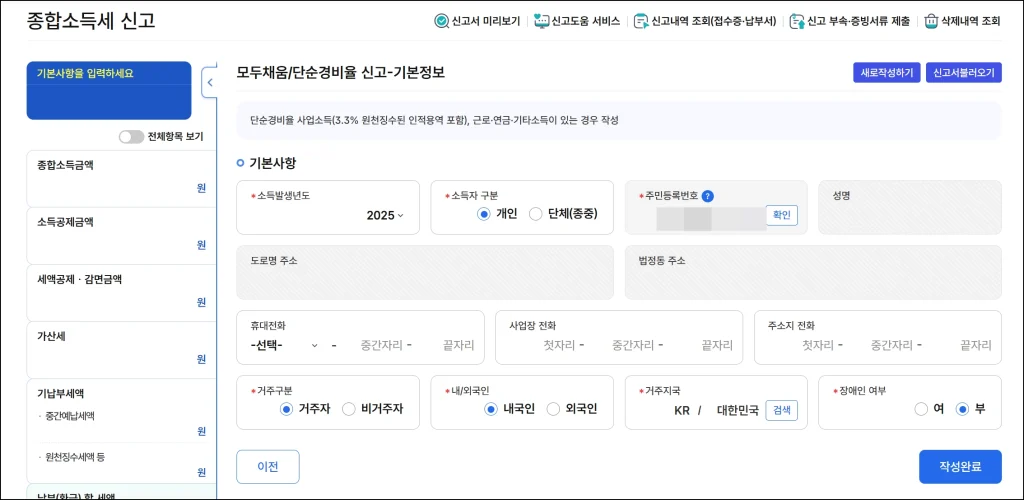Click the 작성완료 button
The image size is (1024, 500).
pos(959,467)
